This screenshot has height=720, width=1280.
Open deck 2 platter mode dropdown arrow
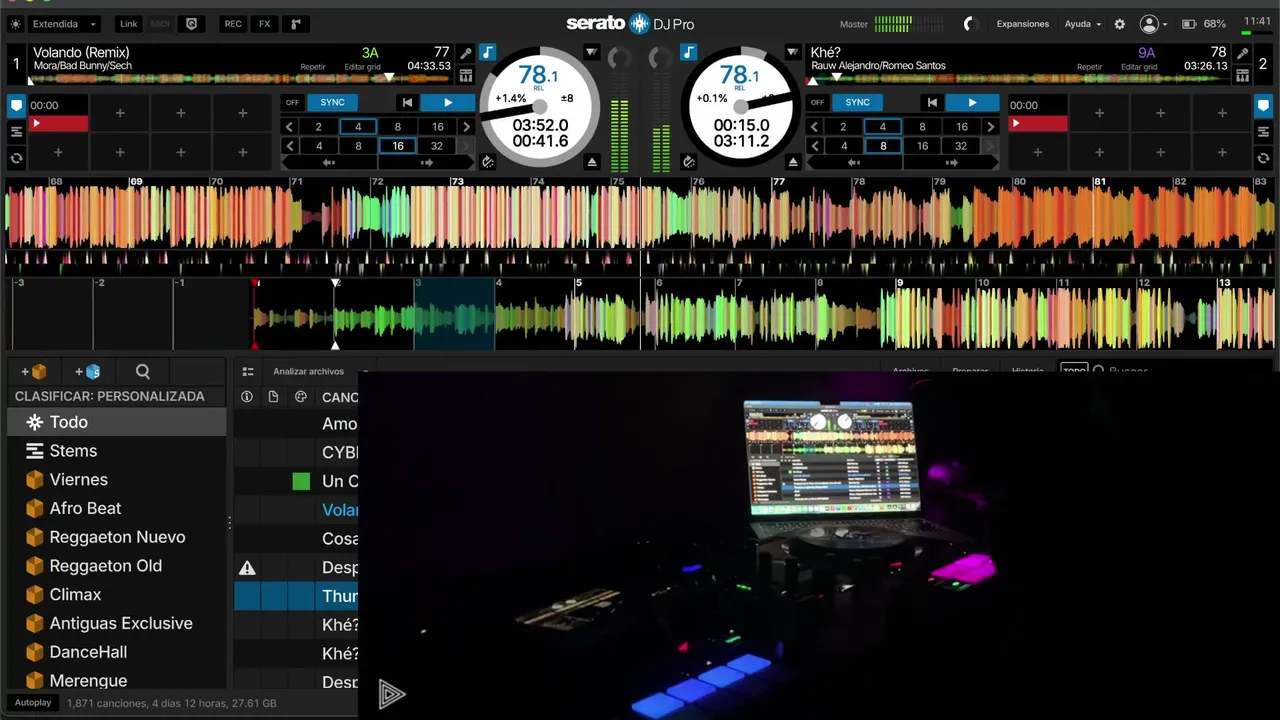coord(792,52)
